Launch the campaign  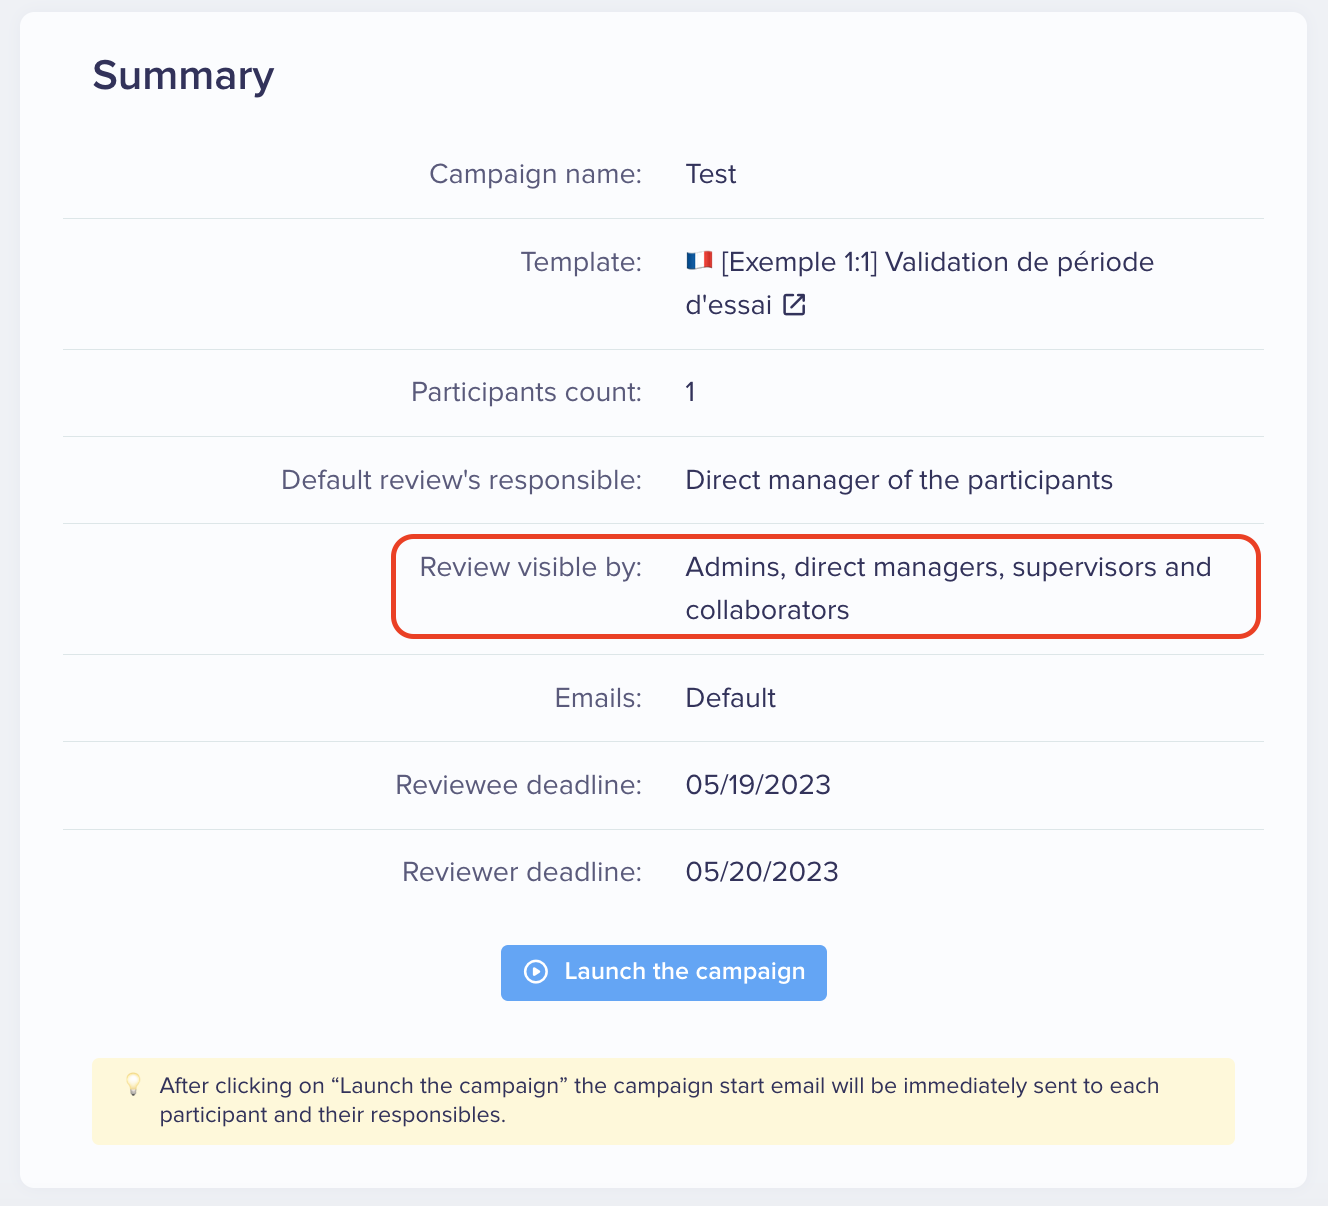click(664, 972)
